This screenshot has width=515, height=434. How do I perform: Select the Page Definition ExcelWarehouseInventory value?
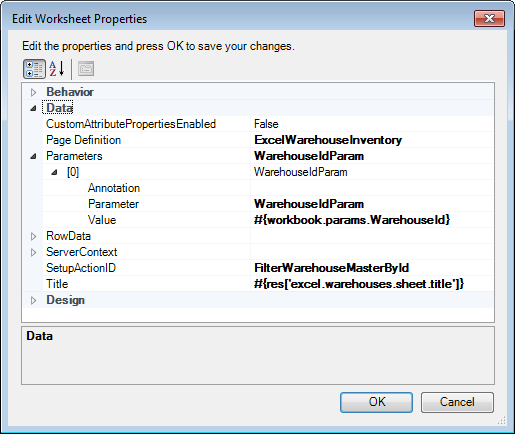pyautogui.click(x=372, y=140)
